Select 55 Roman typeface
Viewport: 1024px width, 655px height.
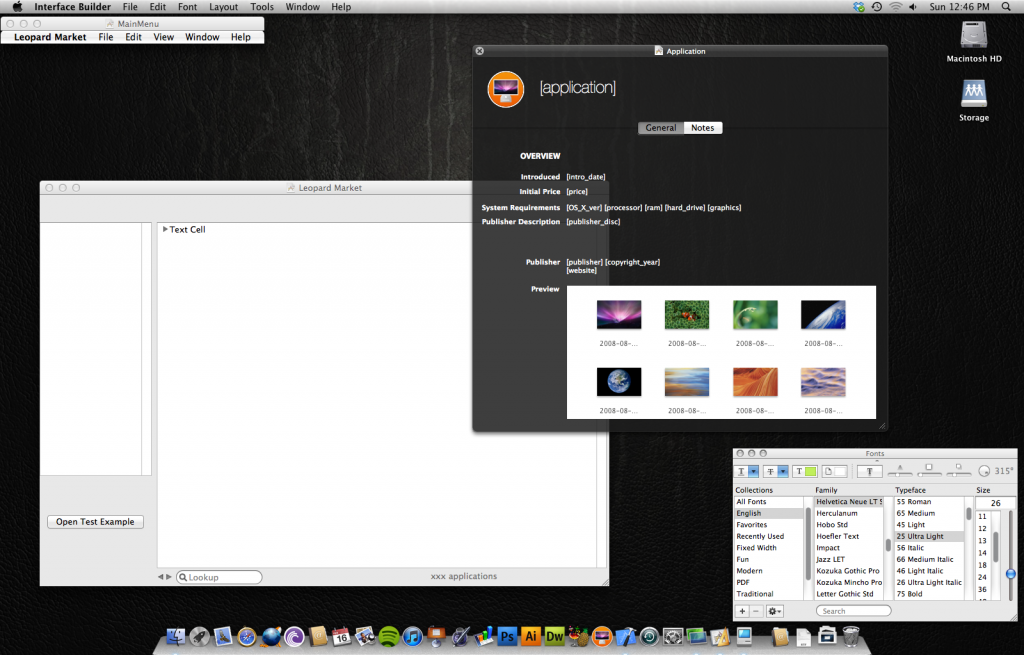[x=929, y=502]
